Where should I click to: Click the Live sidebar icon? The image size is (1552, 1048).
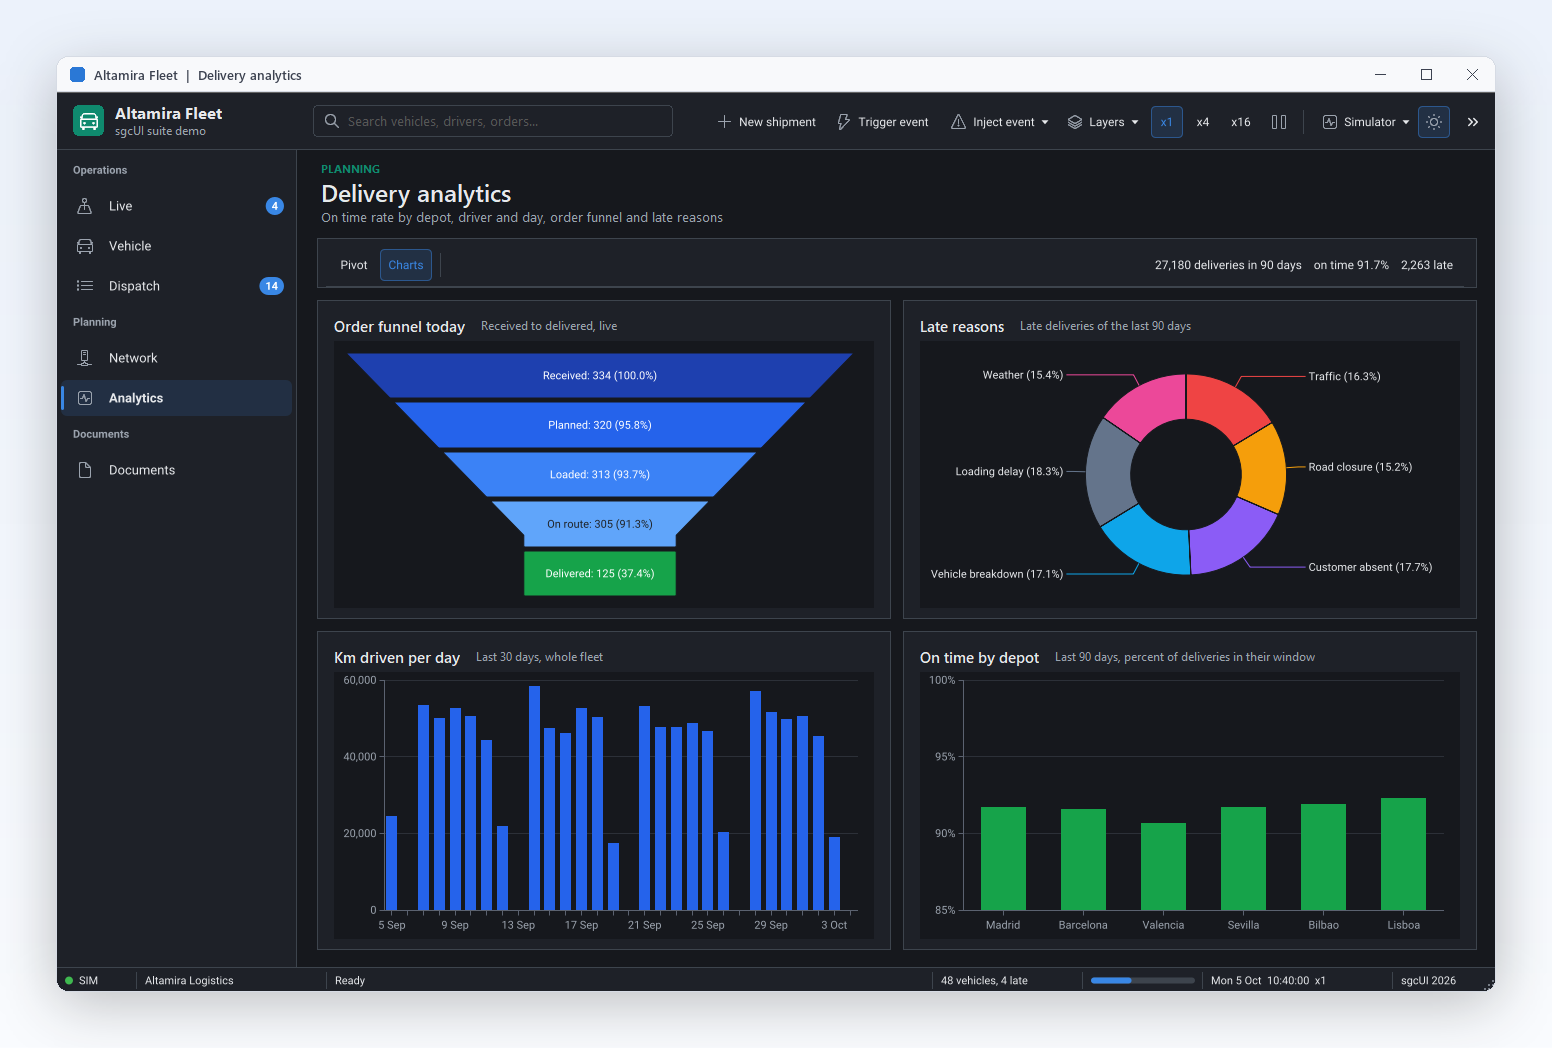coord(85,206)
